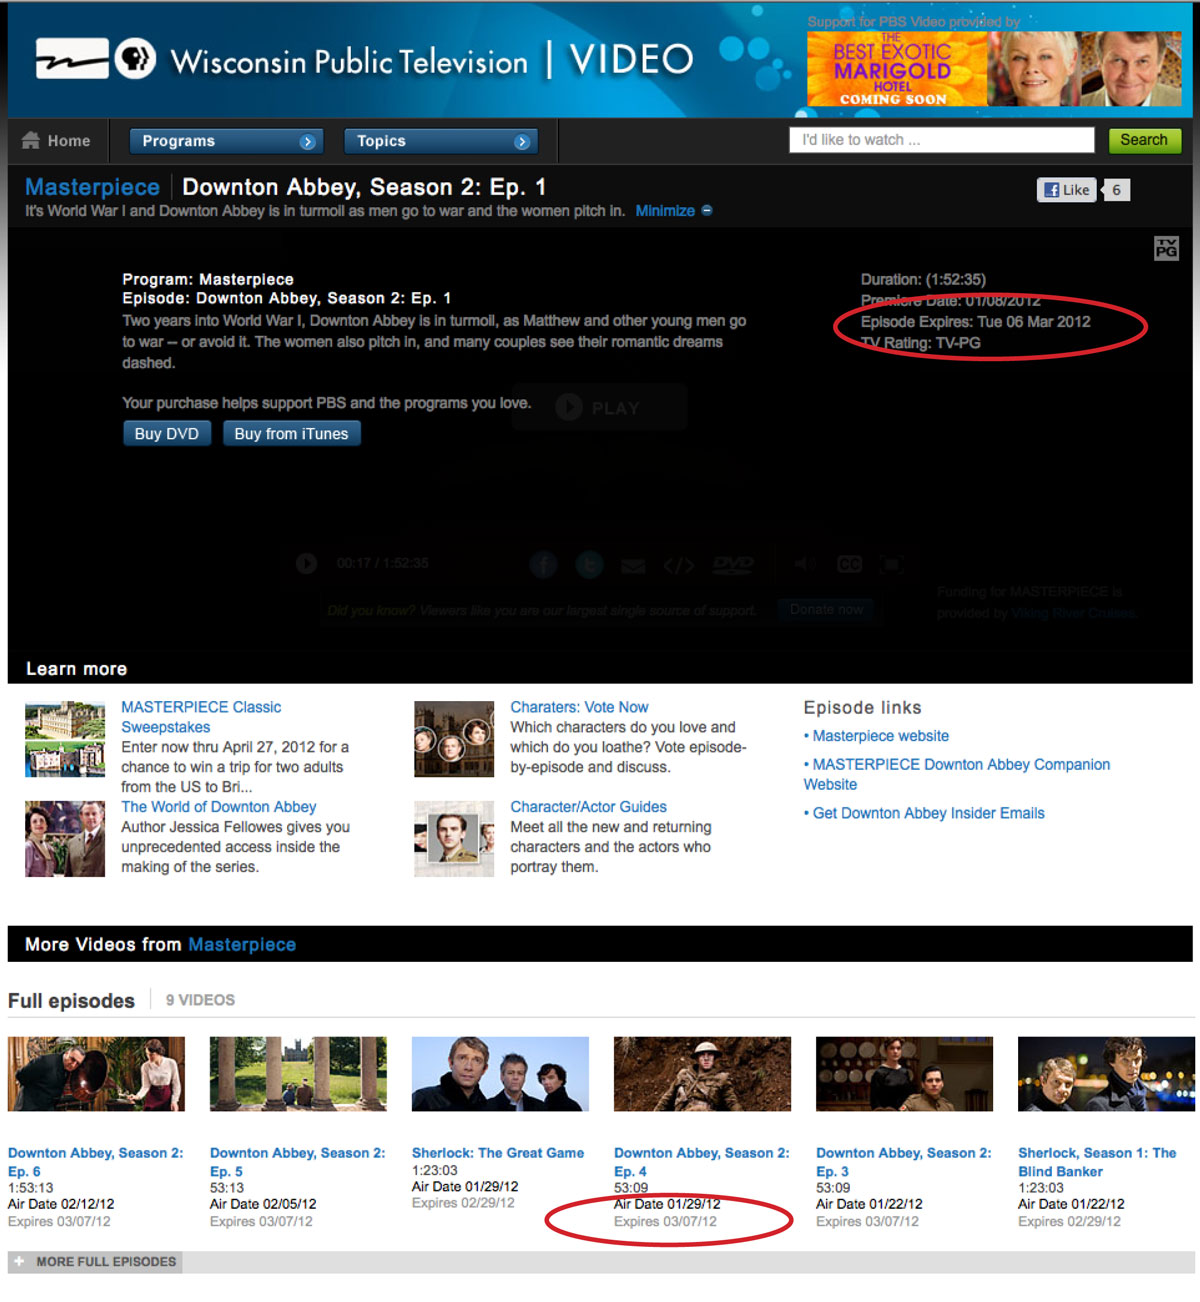The height and width of the screenshot is (1302, 1200).
Task: Click Downton Abbey Season 2 Ep. 3 thumbnail
Action: point(904,1074)
